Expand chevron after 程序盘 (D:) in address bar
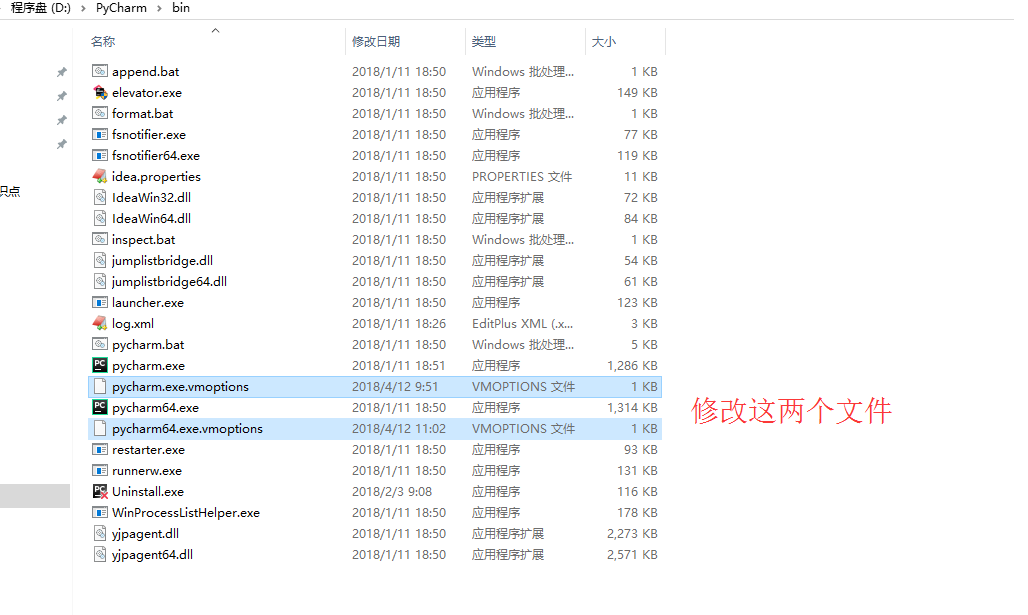 [x=83, y=9]
